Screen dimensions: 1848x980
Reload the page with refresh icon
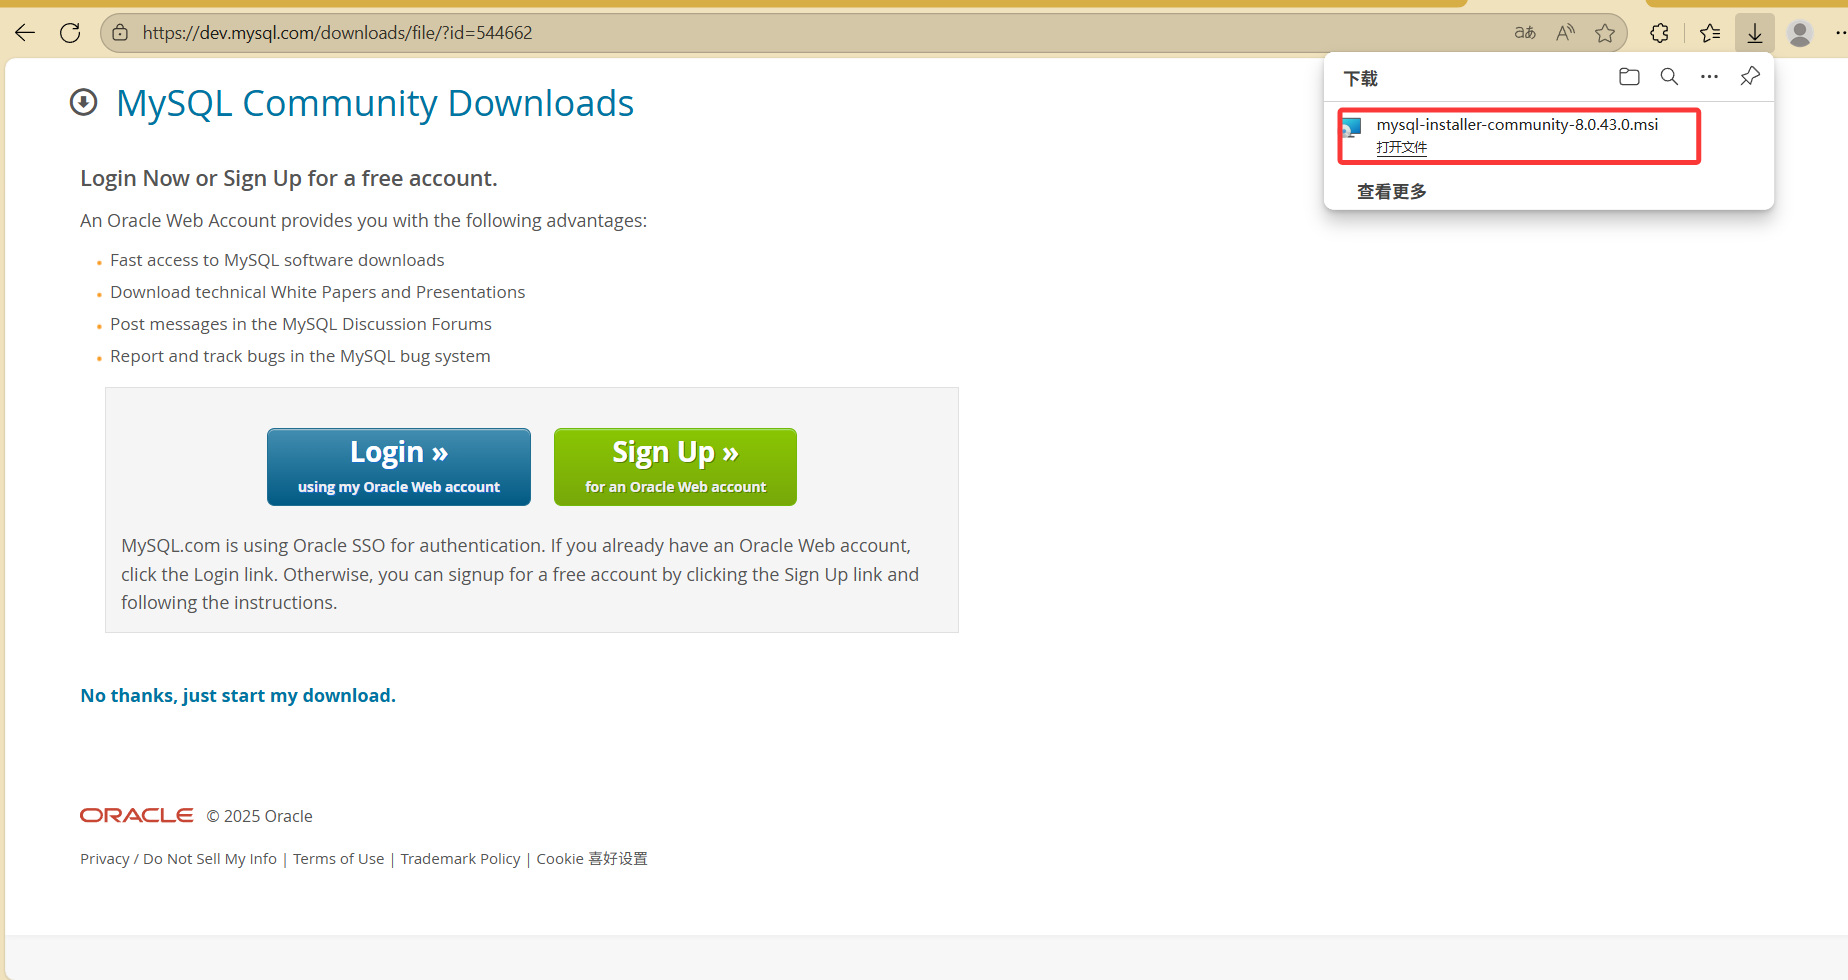(x=70, y=33)
